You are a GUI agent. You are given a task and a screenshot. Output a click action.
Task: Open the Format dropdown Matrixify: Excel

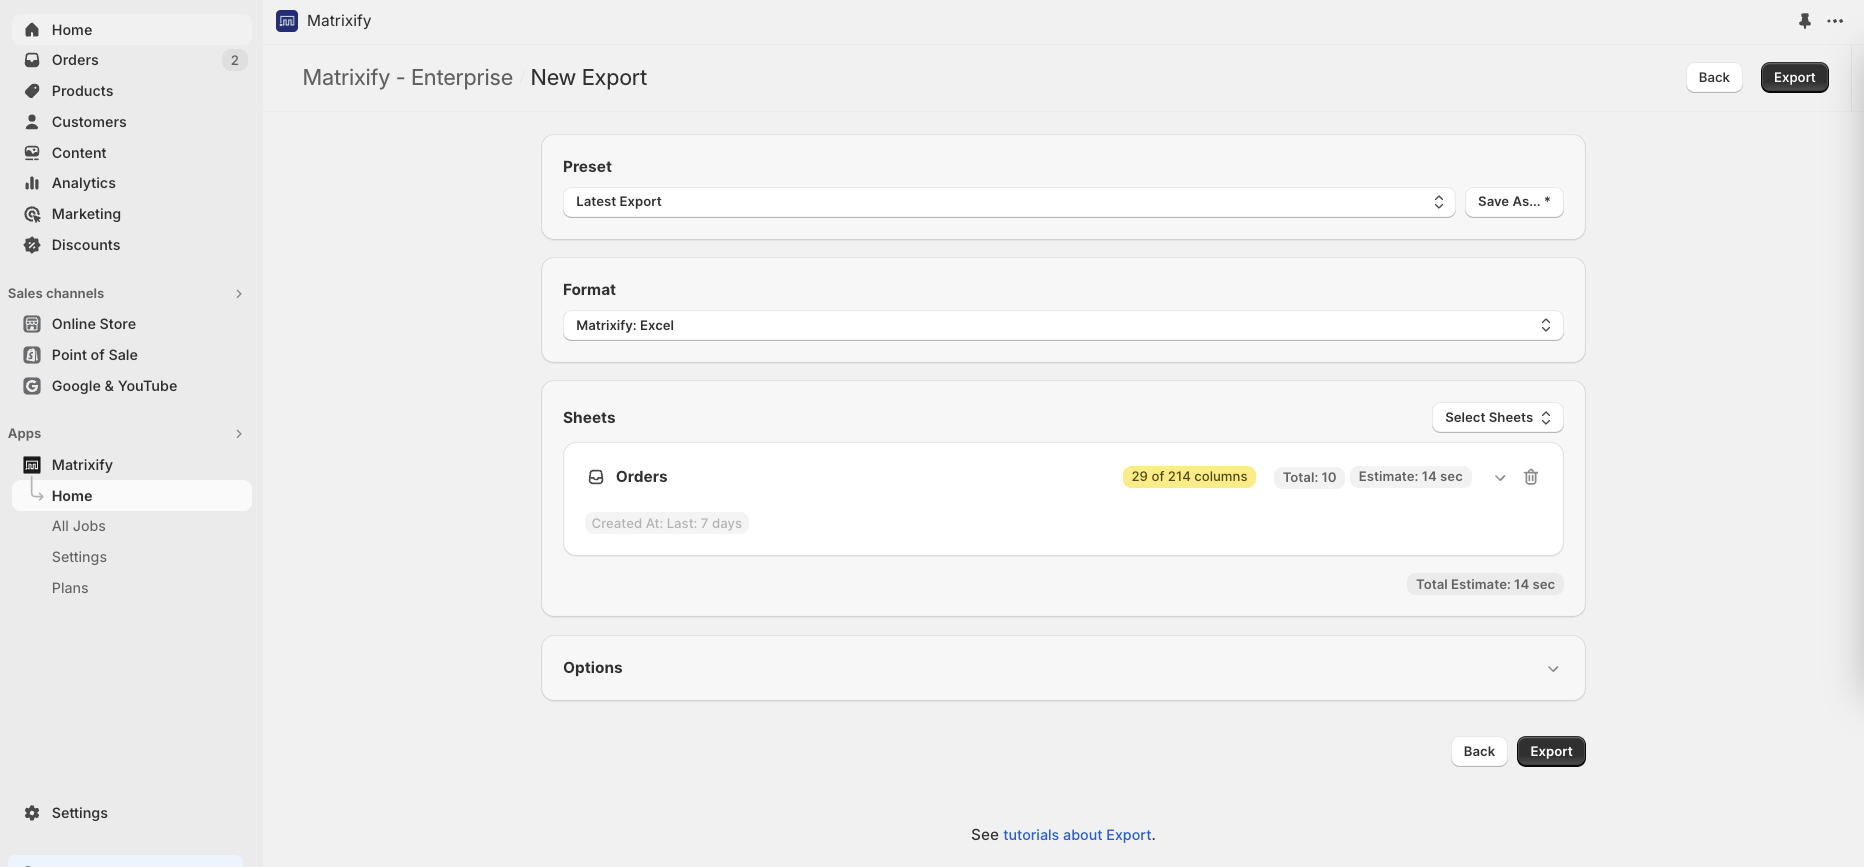pos(1062,326)
